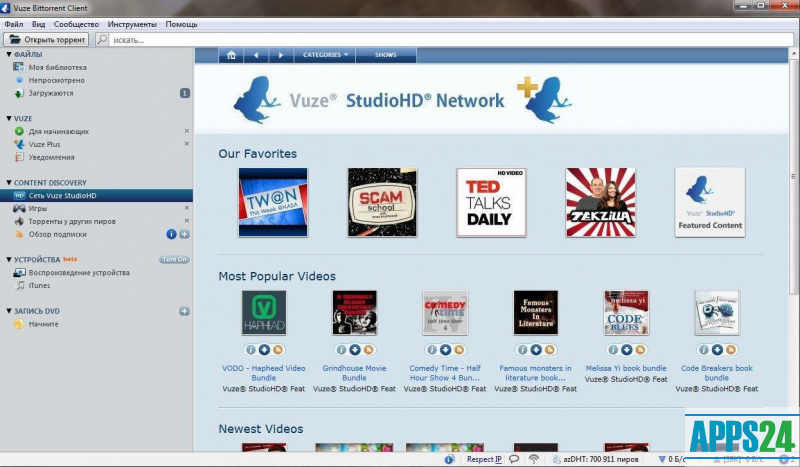The image size is (800, 467).
Task: Open Для начинающих entry
Action: tap(58, 132)
